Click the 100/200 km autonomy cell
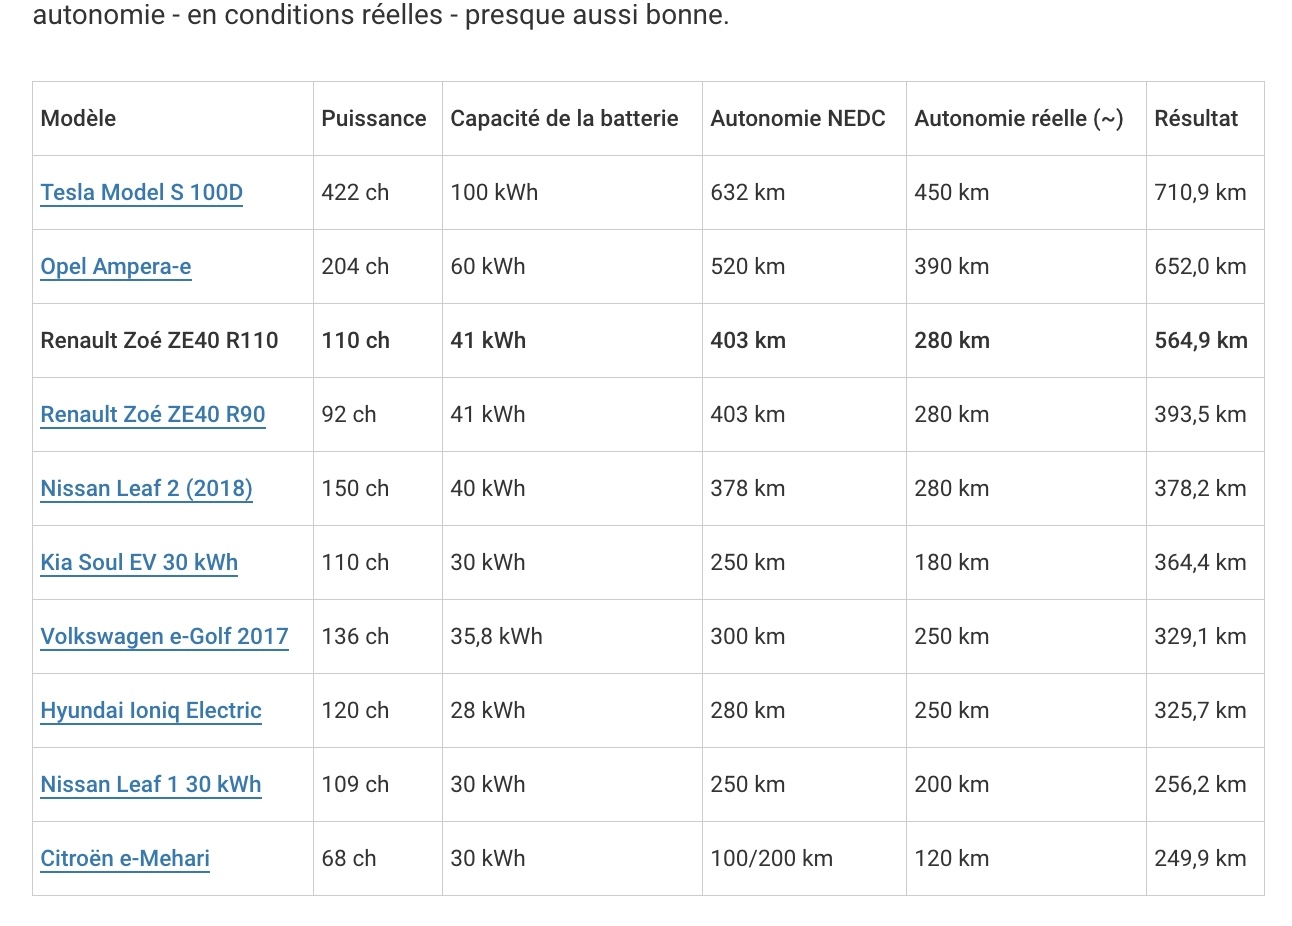Viewport: 1292px width, 926px height. (771, 858)
